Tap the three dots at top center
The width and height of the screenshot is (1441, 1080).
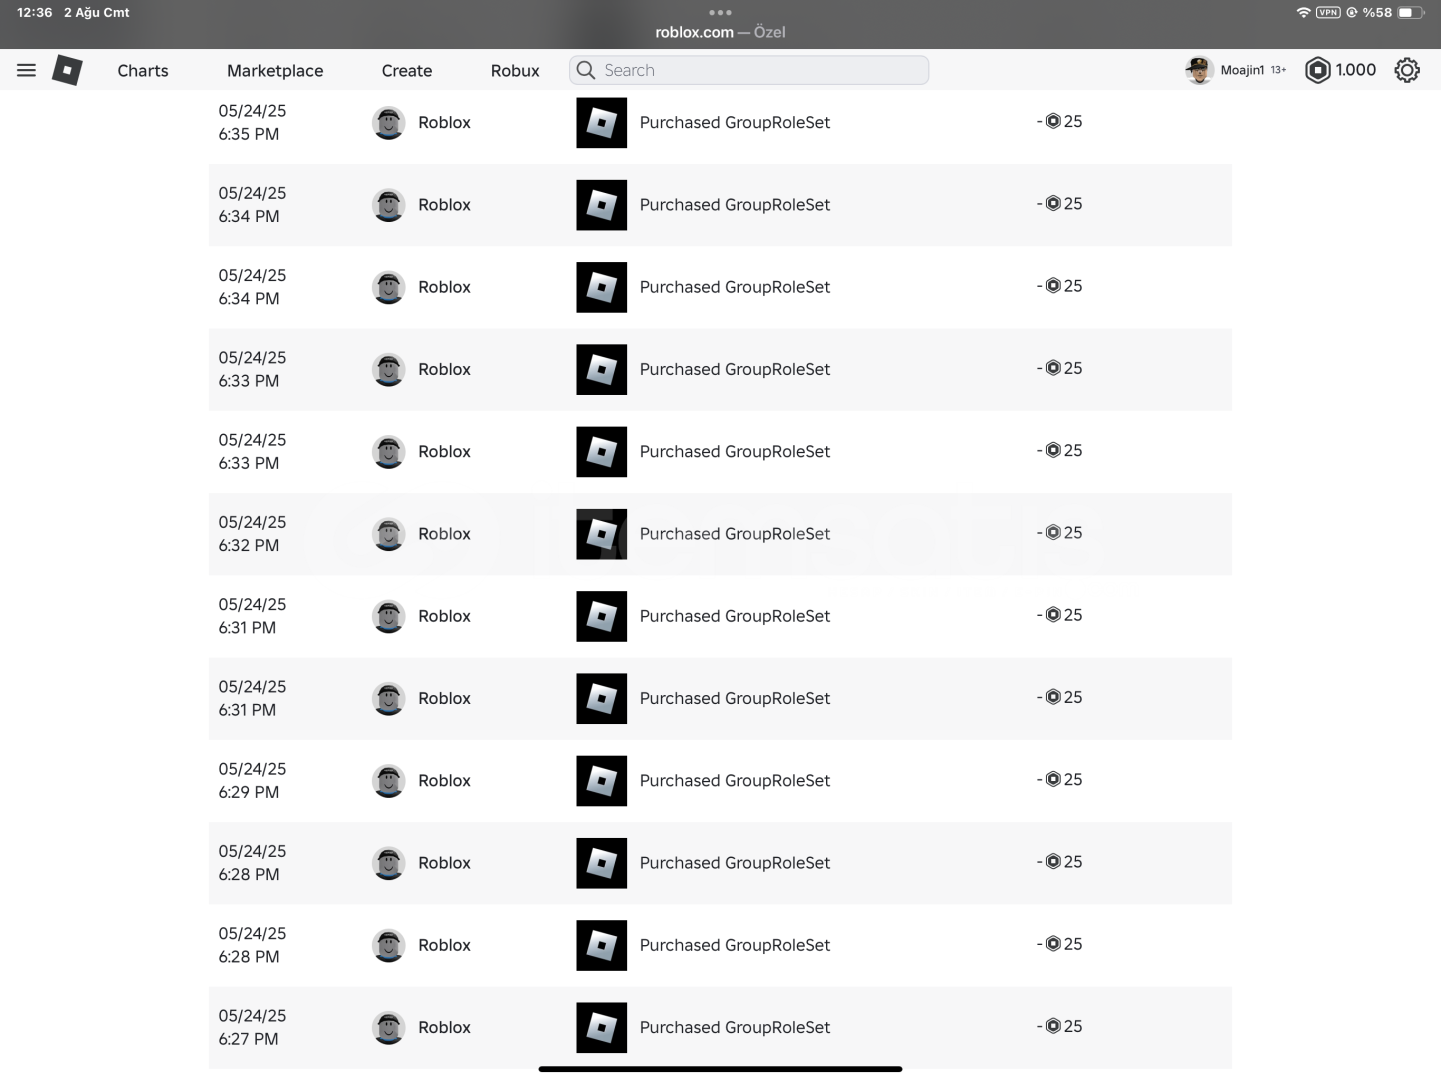[x=720, y=12]
